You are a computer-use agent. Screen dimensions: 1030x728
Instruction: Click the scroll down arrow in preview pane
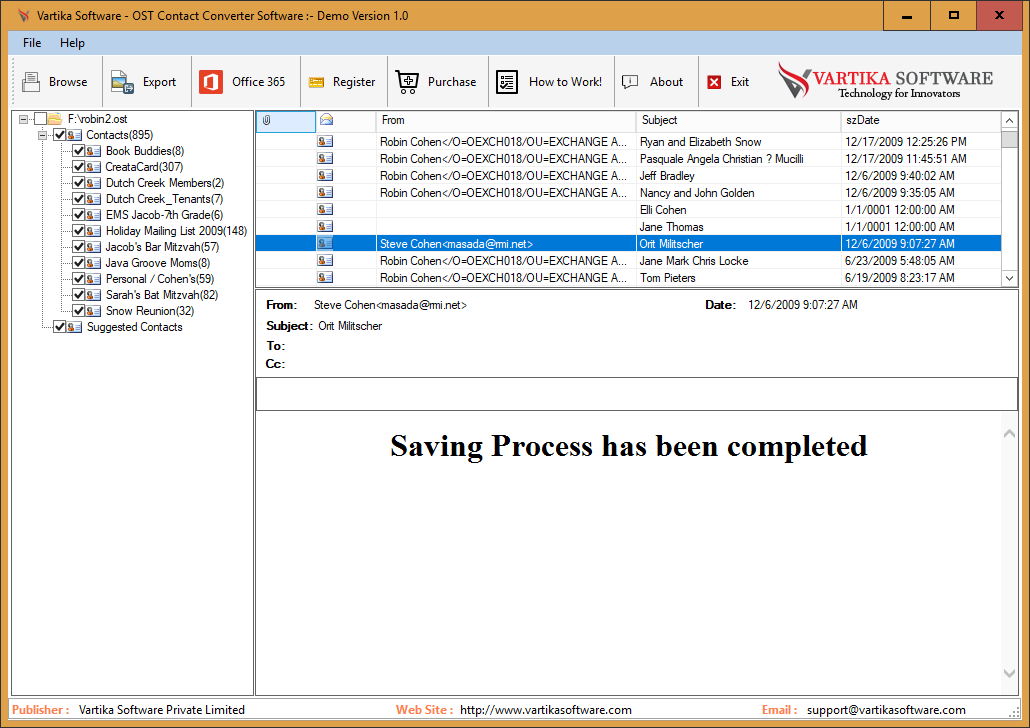(x=1010, y=673)
